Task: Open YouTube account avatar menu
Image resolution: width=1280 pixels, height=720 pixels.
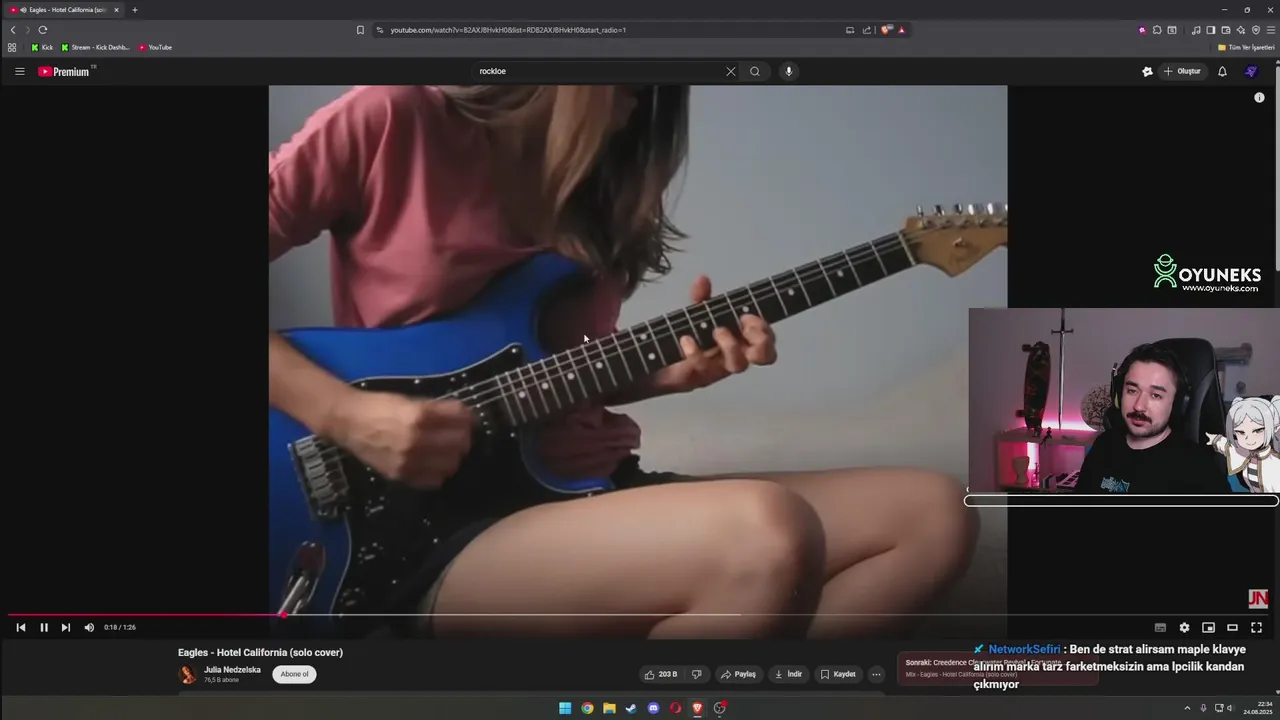Action: coord(1251,71)
